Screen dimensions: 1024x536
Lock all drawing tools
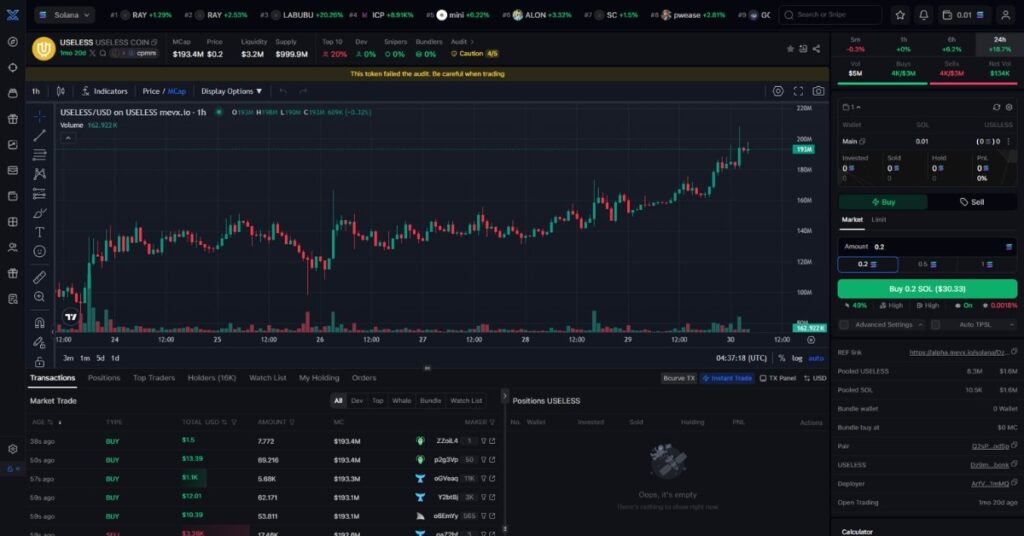39,361
